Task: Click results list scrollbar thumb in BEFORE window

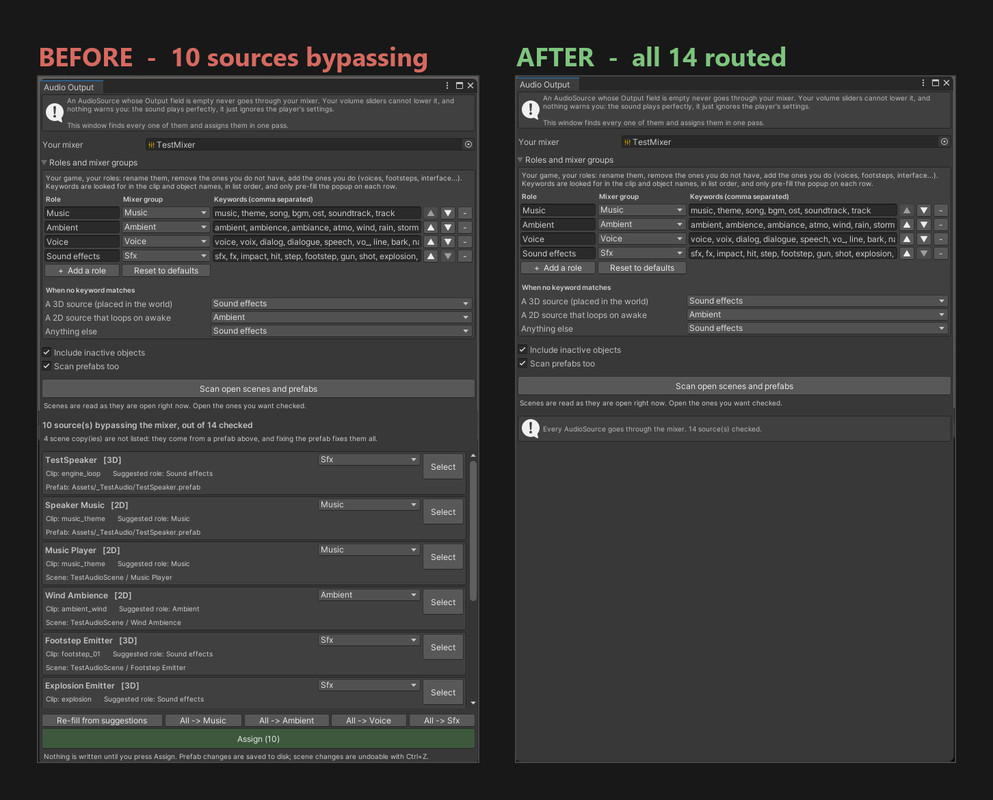Action: (x=473, y=531)
